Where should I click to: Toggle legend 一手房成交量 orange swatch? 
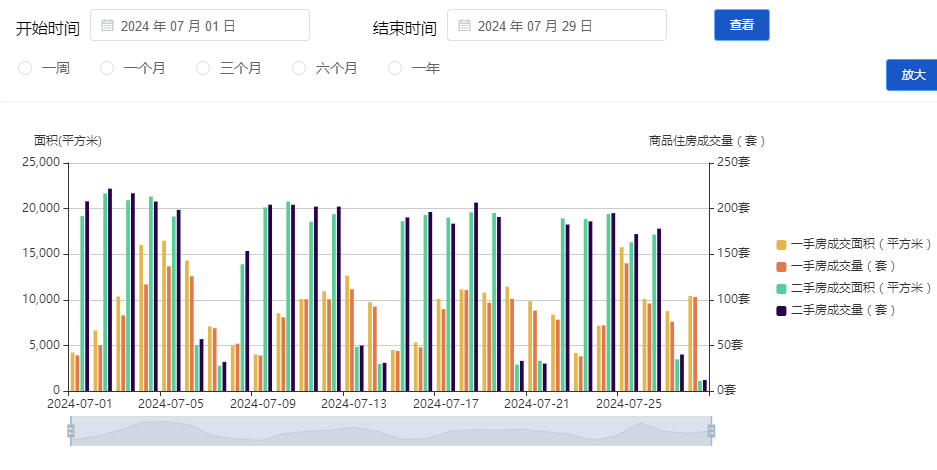point(781,266)
